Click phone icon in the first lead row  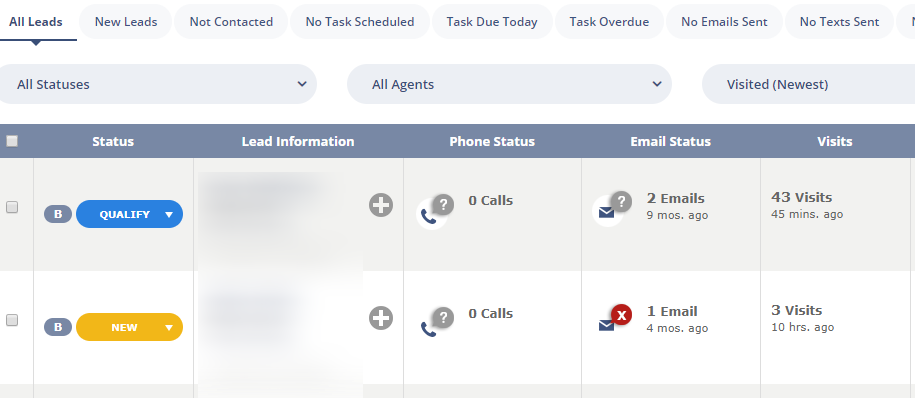click(429, 217)
